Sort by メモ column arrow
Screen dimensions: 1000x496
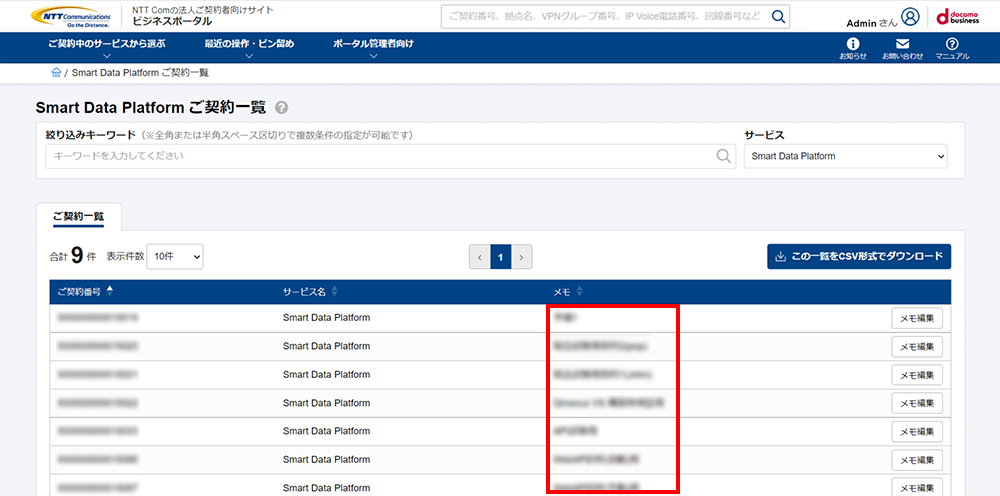pos(579,291)
